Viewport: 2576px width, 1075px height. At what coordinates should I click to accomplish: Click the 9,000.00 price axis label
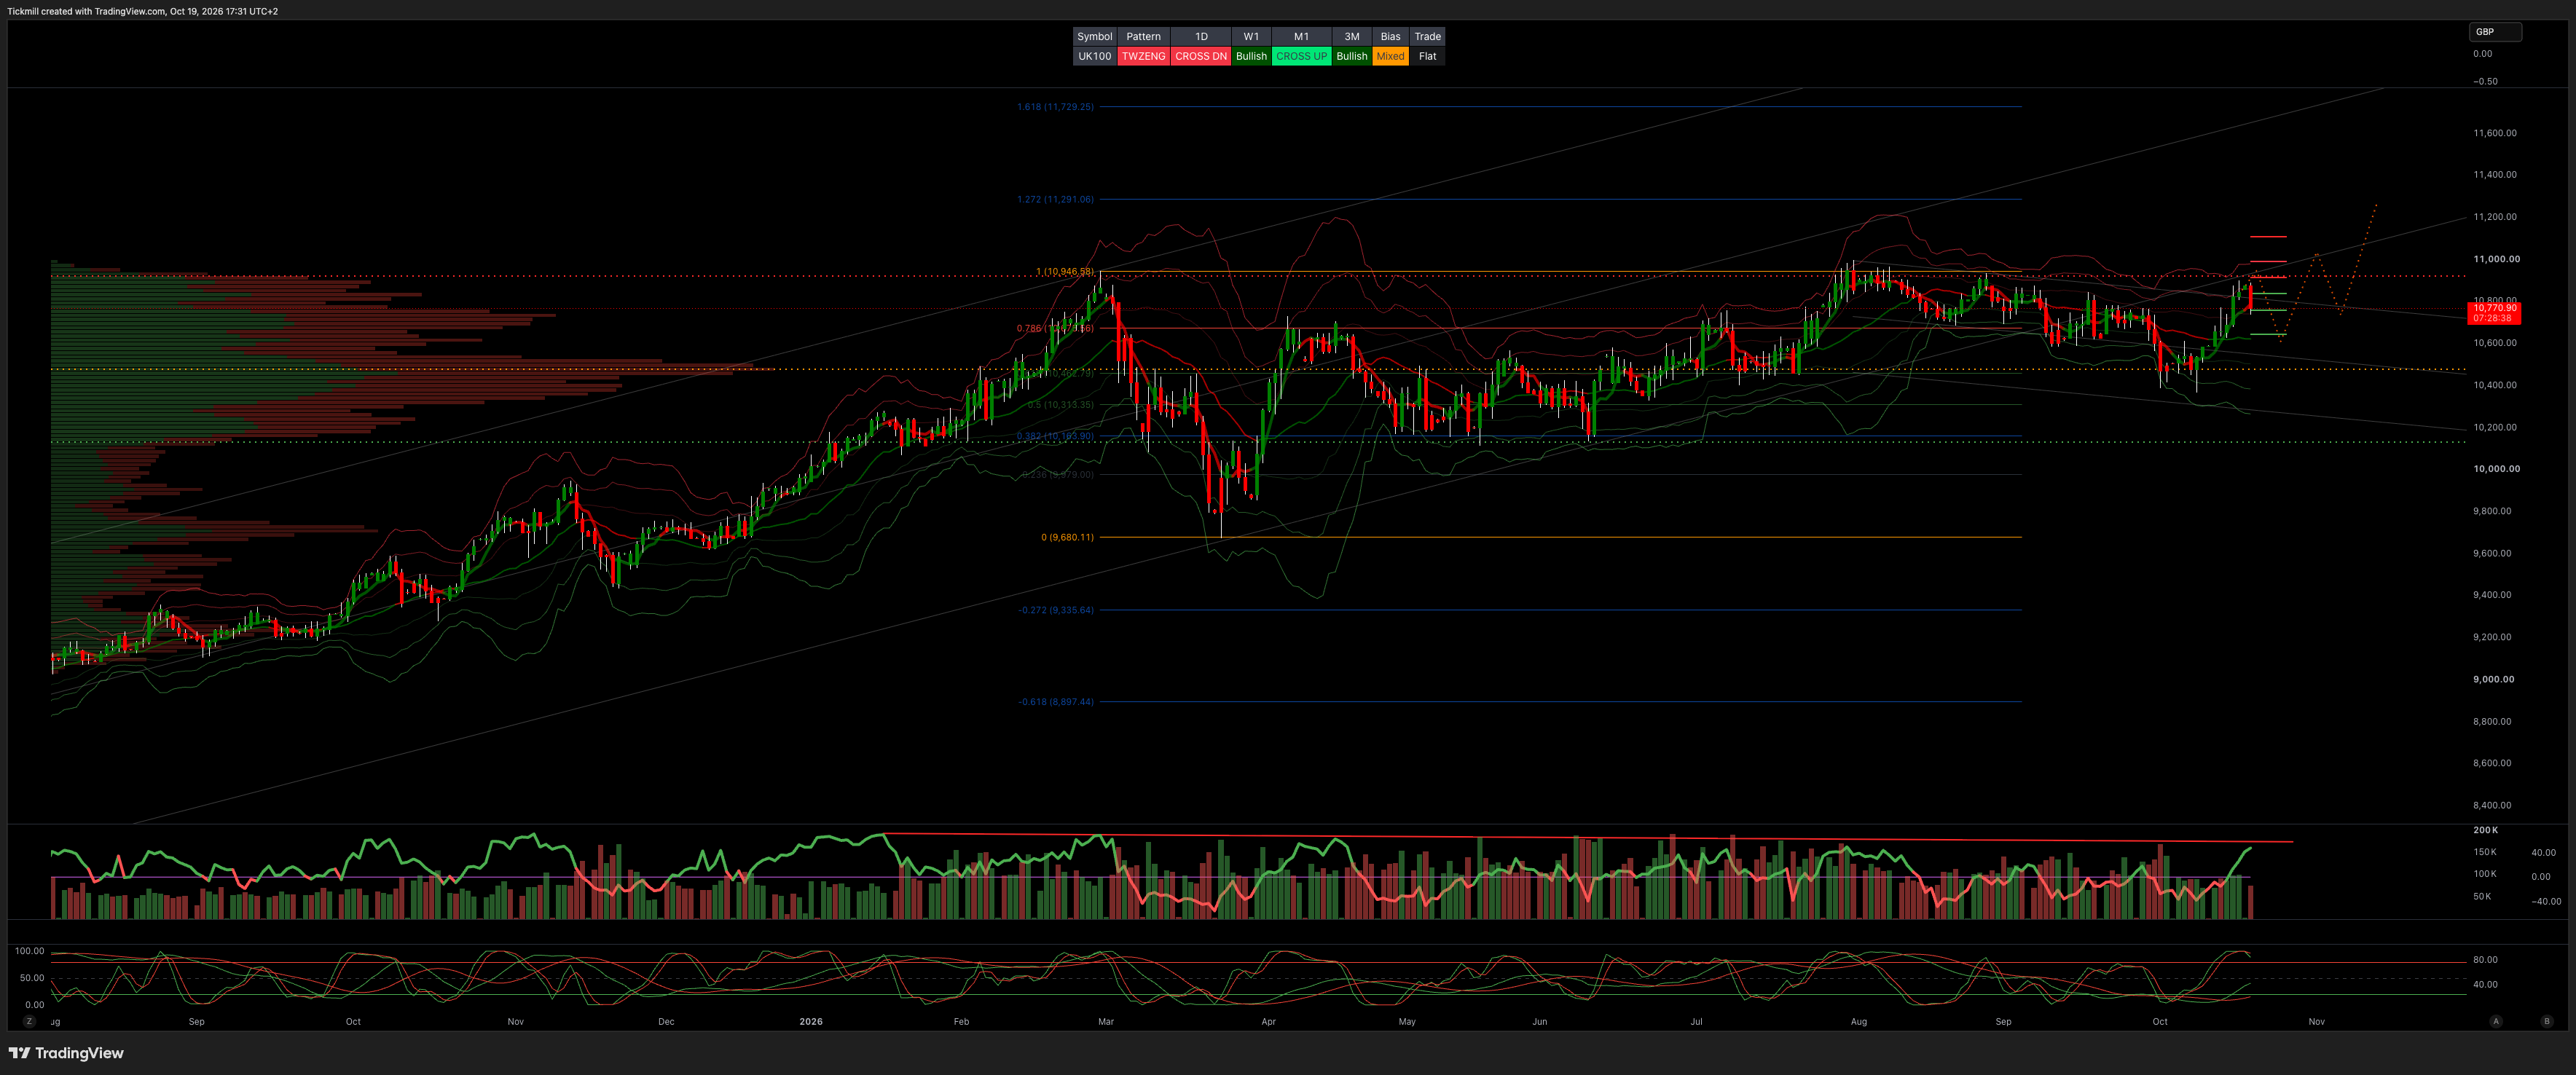point(2493,679)
